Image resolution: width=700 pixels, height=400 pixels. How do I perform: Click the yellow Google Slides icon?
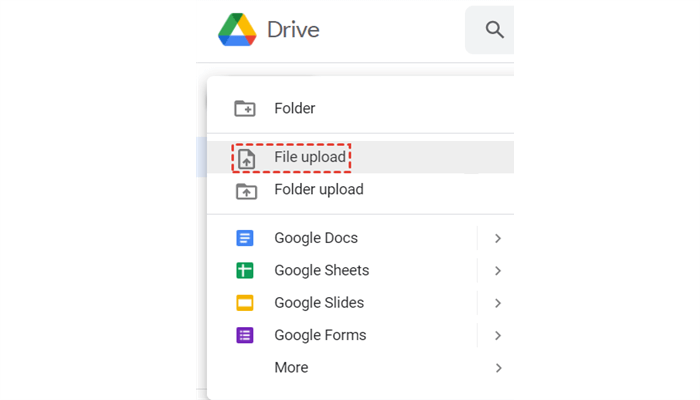[245, 303]
